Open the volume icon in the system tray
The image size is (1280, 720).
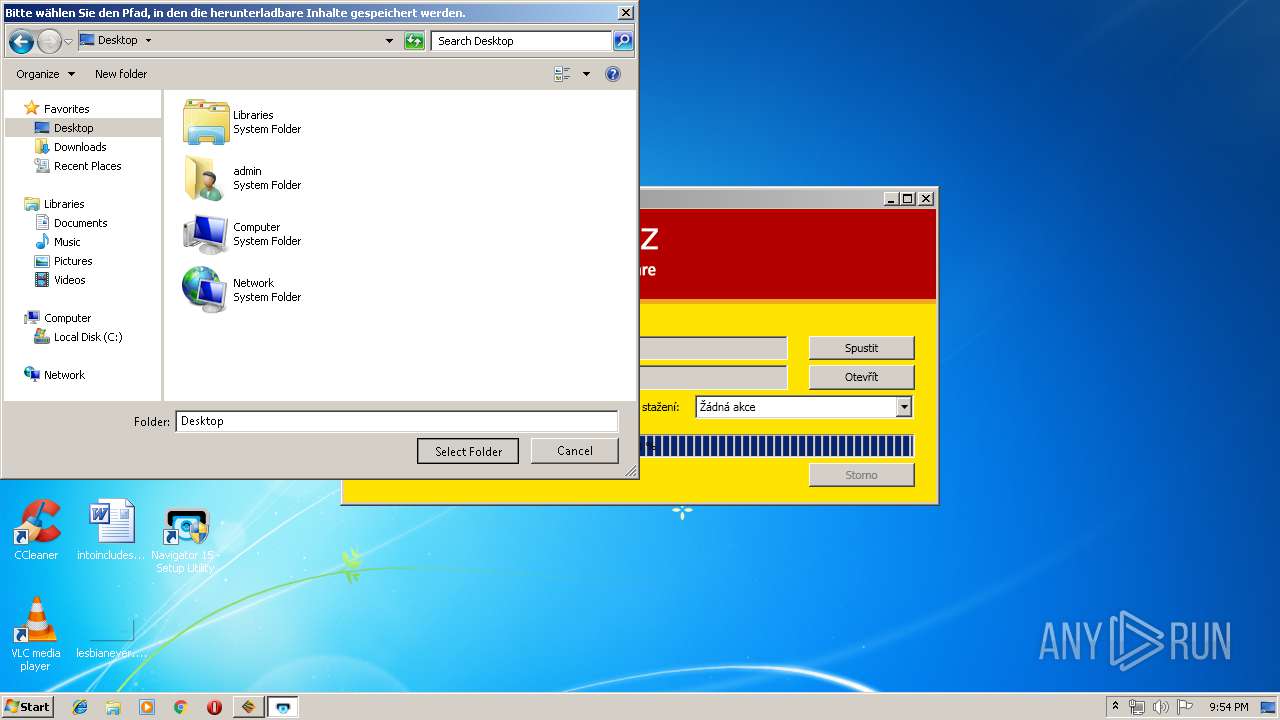click(1161, 707)
